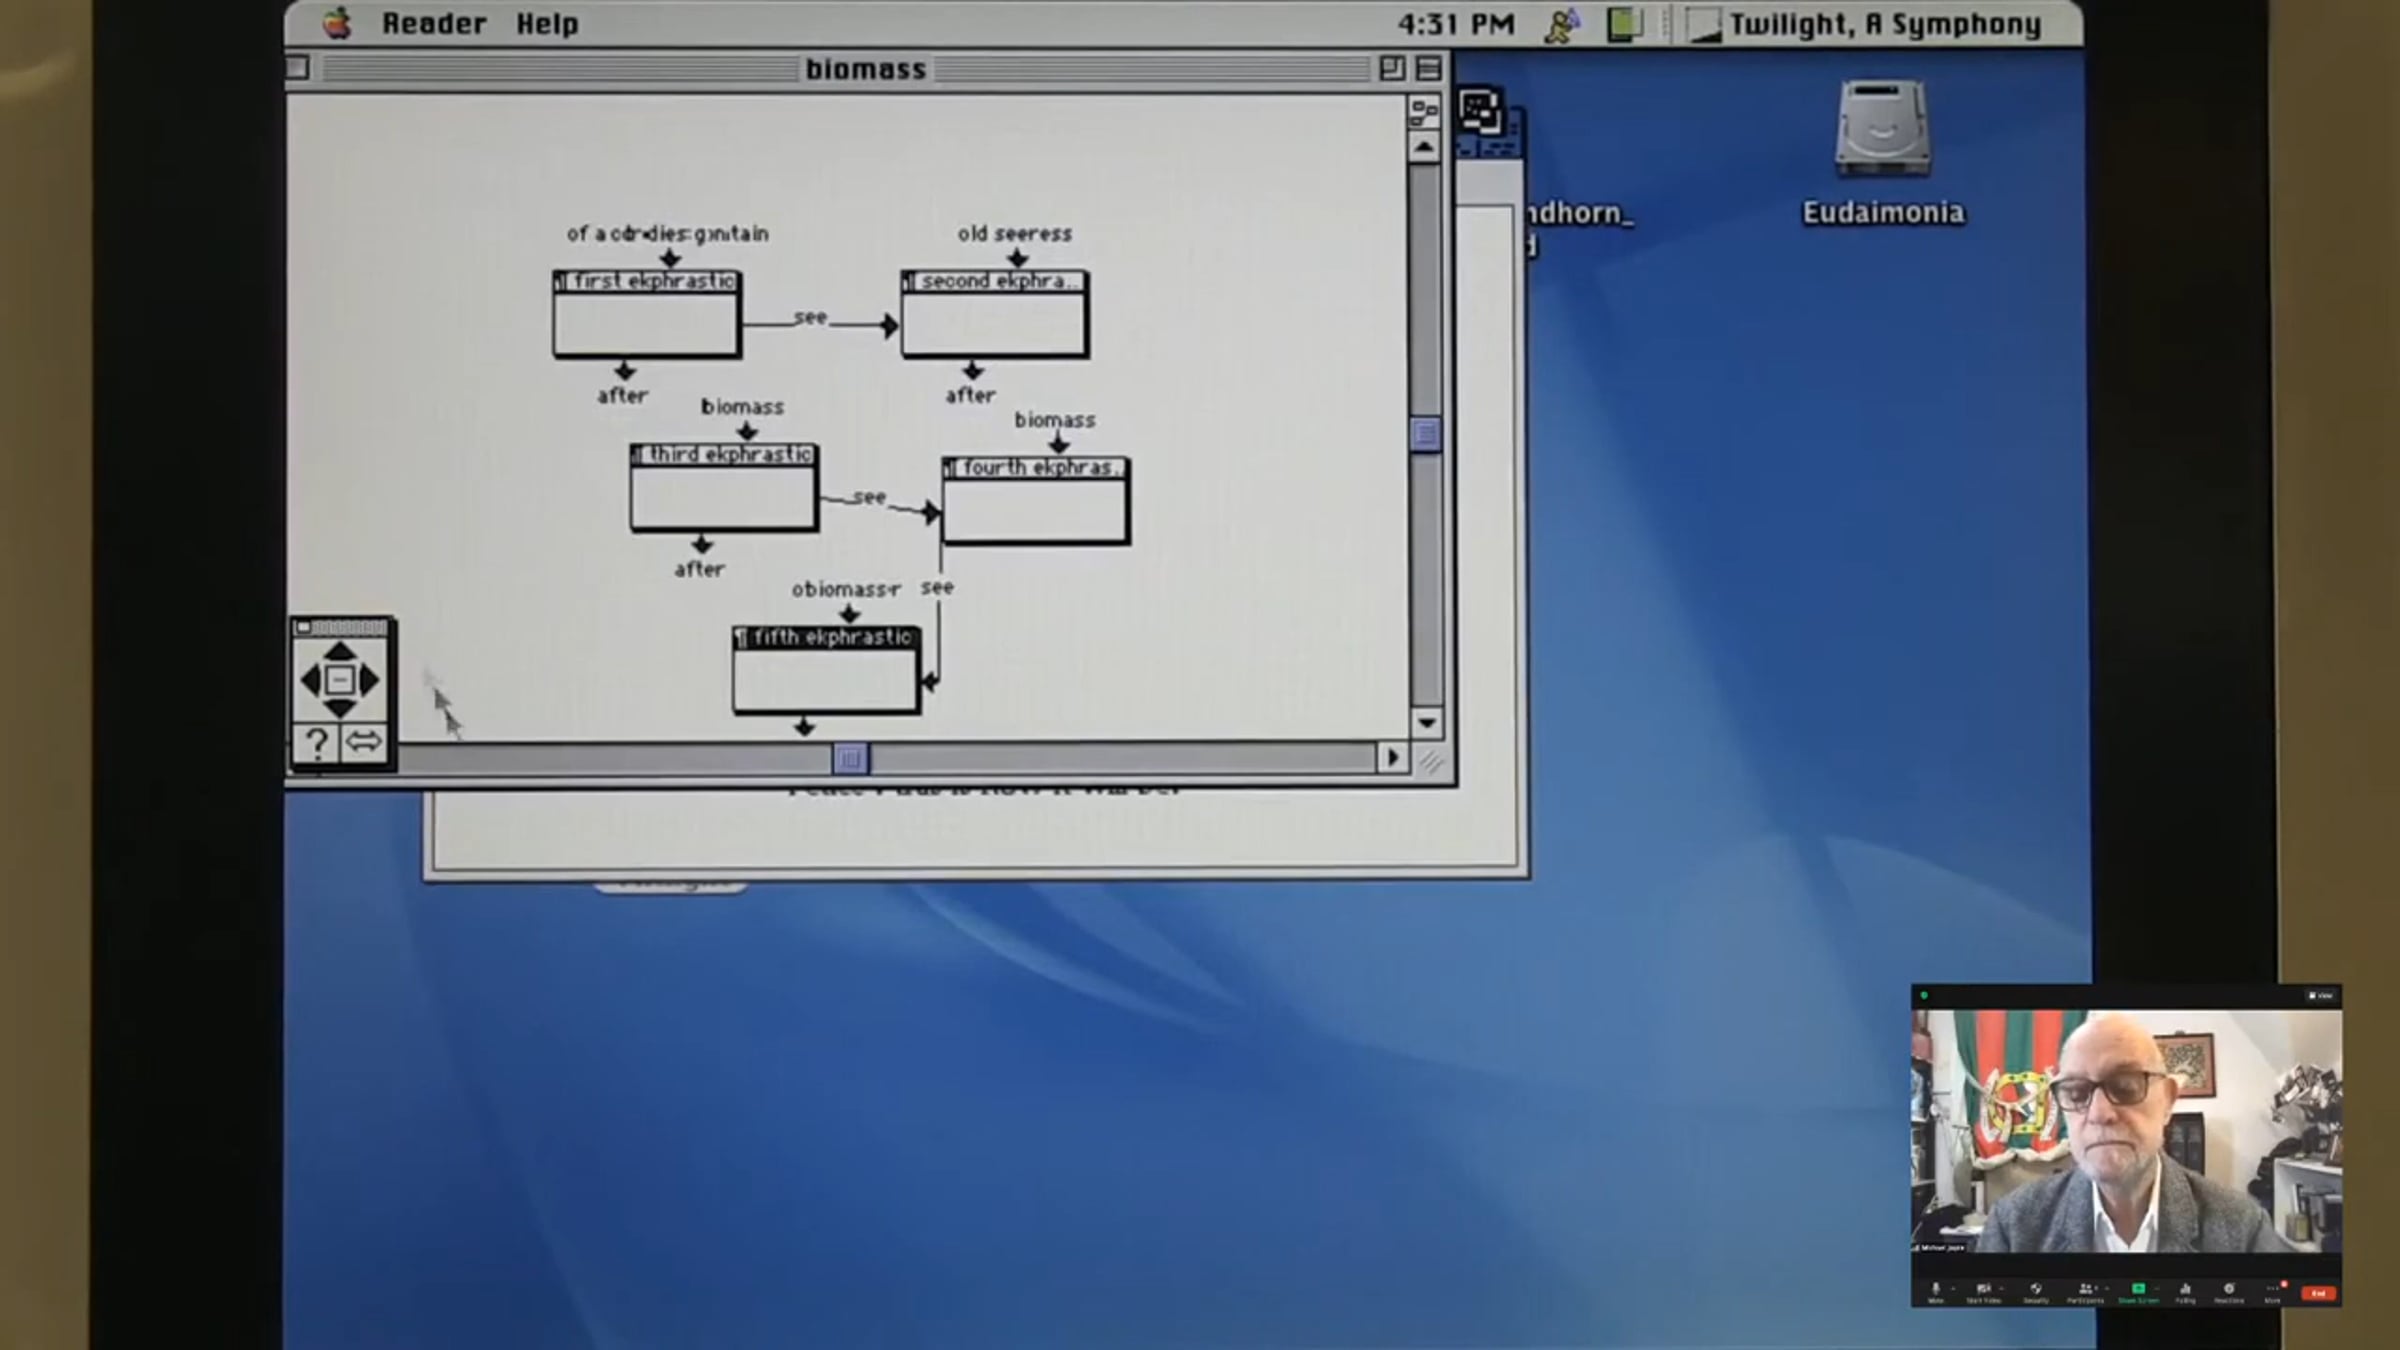Click the question mark button in the palette

(x=317, y=743)
